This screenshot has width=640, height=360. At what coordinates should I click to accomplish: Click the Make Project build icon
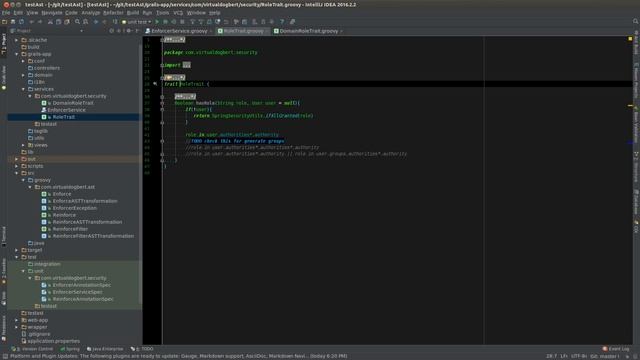[115, 22]
